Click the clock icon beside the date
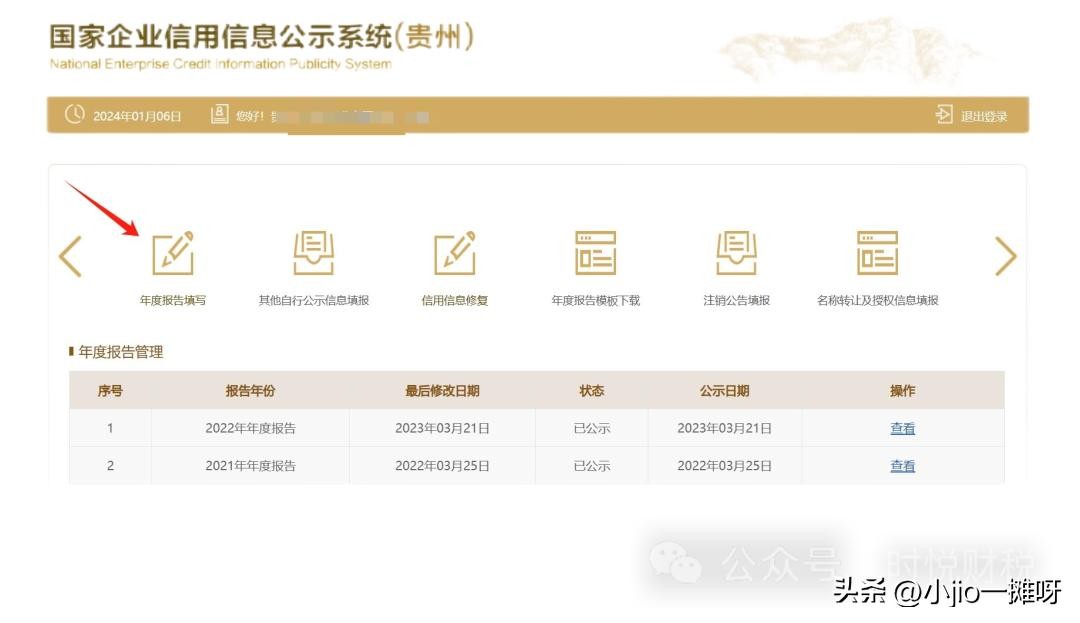The width and height of the screenshot is (1080, 623). (x=75, y=115)
